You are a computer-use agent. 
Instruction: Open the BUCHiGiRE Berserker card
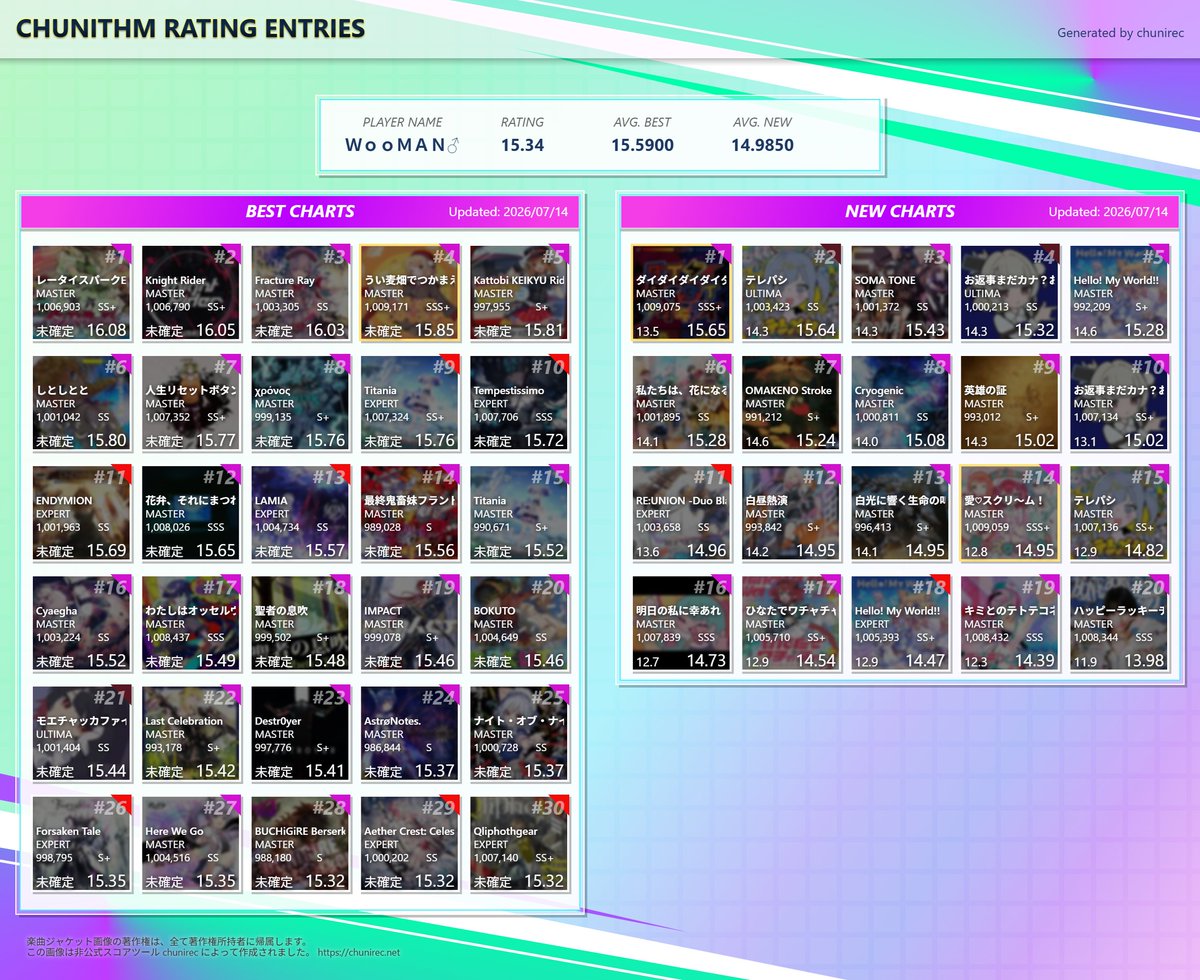300,844
